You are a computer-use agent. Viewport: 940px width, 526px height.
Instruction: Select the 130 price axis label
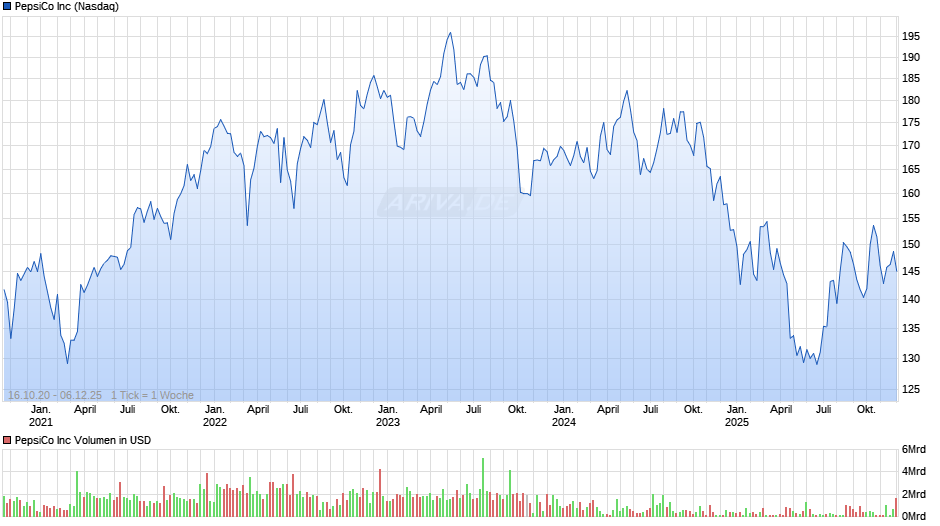(x=911, y=358)
